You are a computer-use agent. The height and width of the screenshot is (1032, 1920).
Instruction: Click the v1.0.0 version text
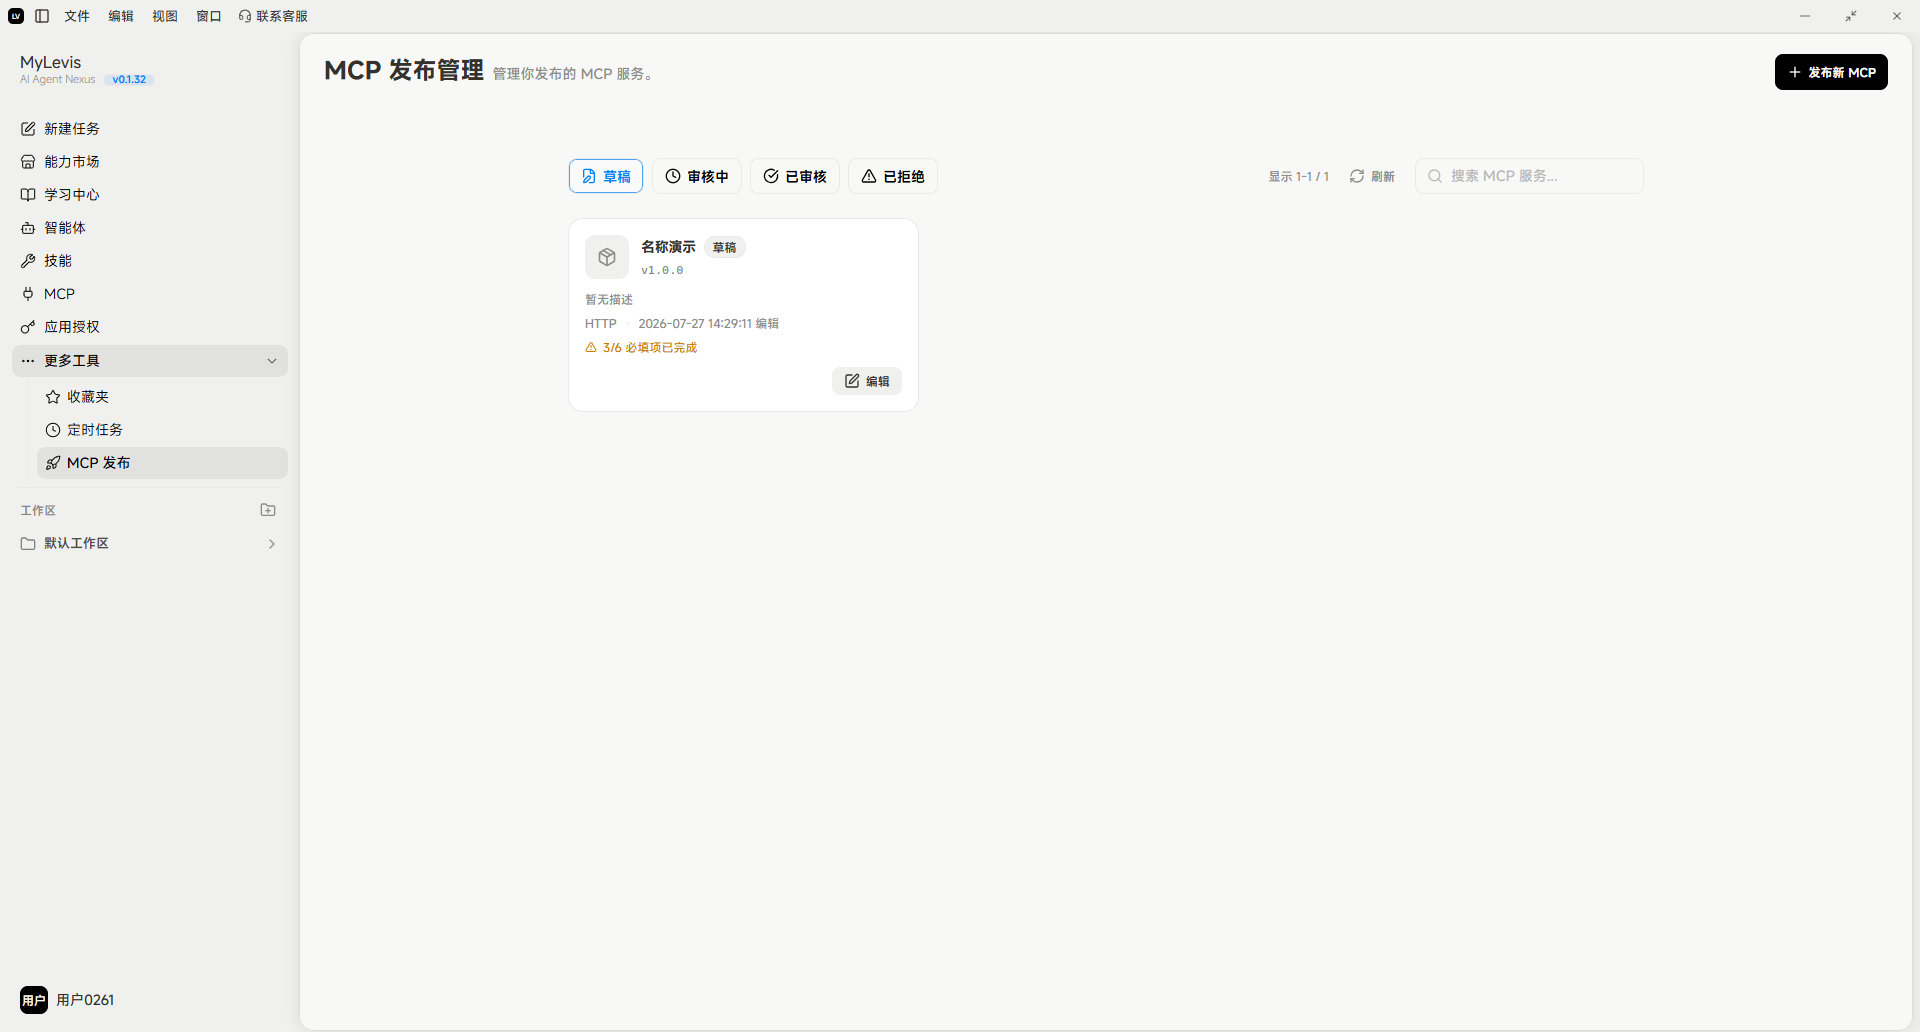click(662, 270)
